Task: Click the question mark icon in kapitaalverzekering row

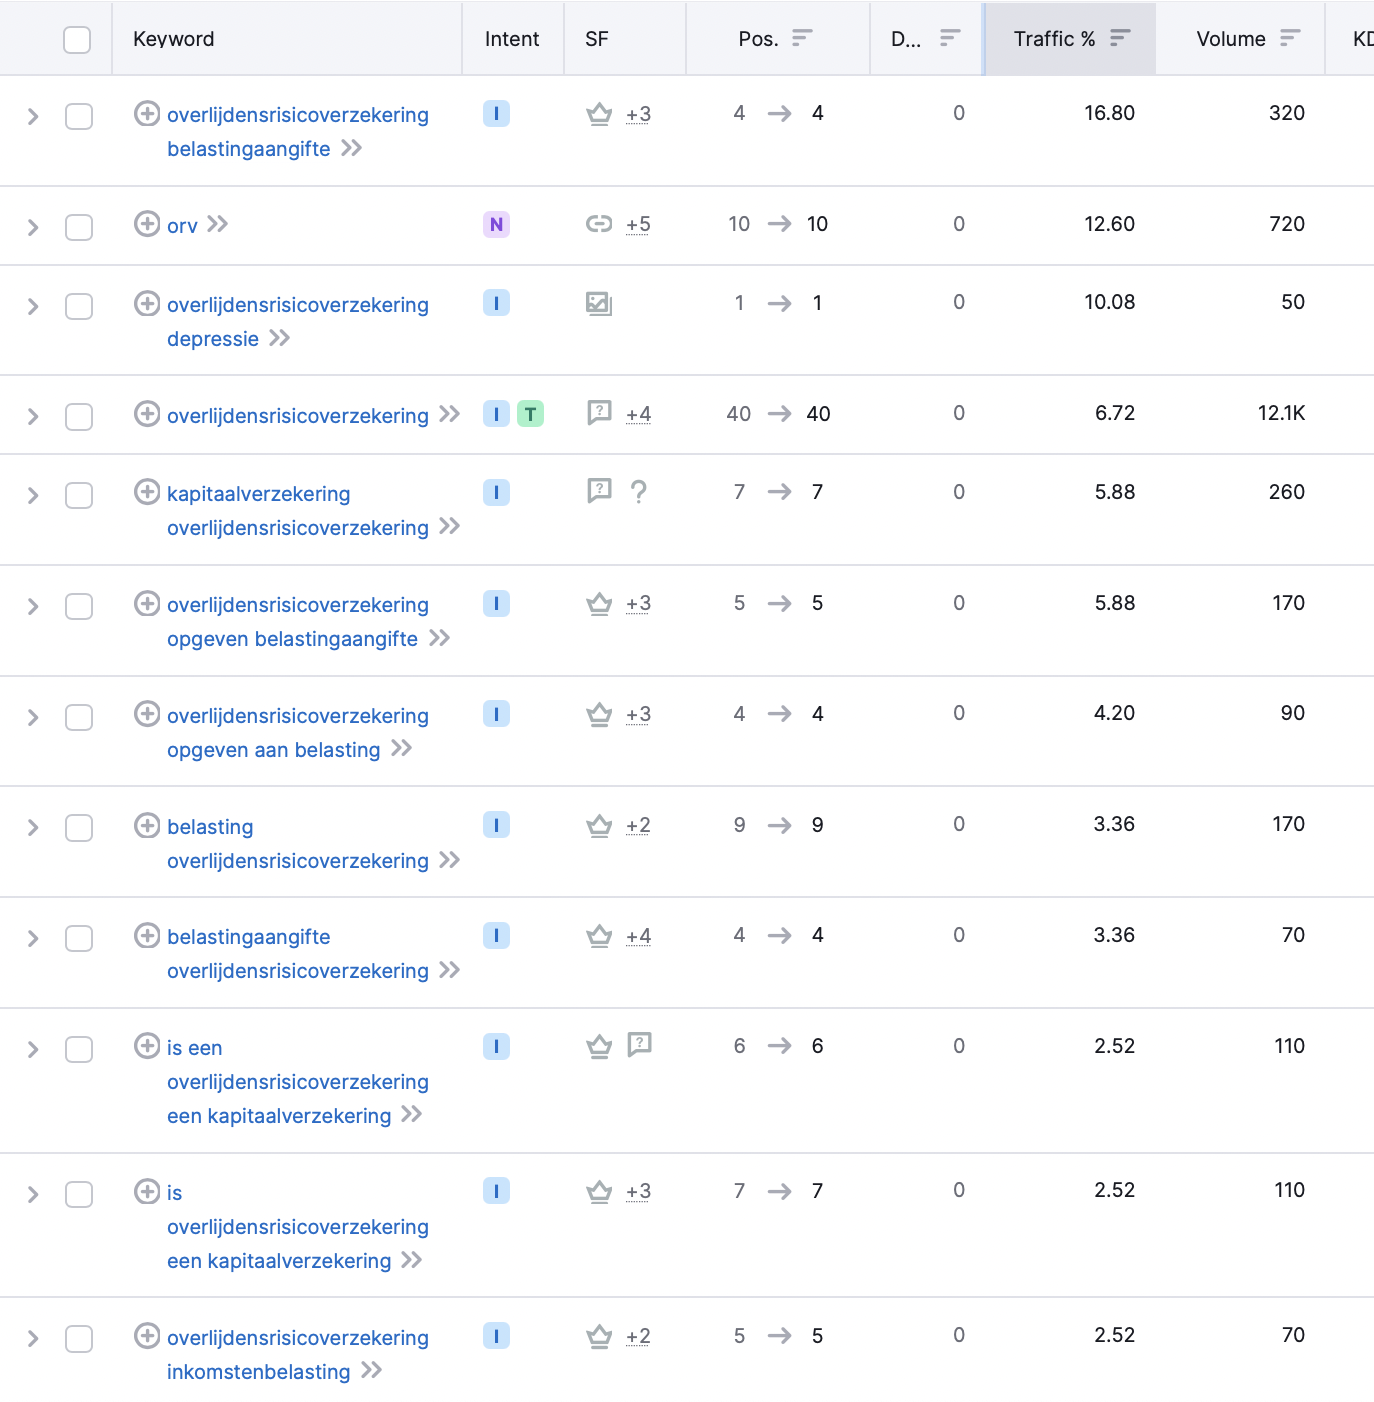Action: 639,492
